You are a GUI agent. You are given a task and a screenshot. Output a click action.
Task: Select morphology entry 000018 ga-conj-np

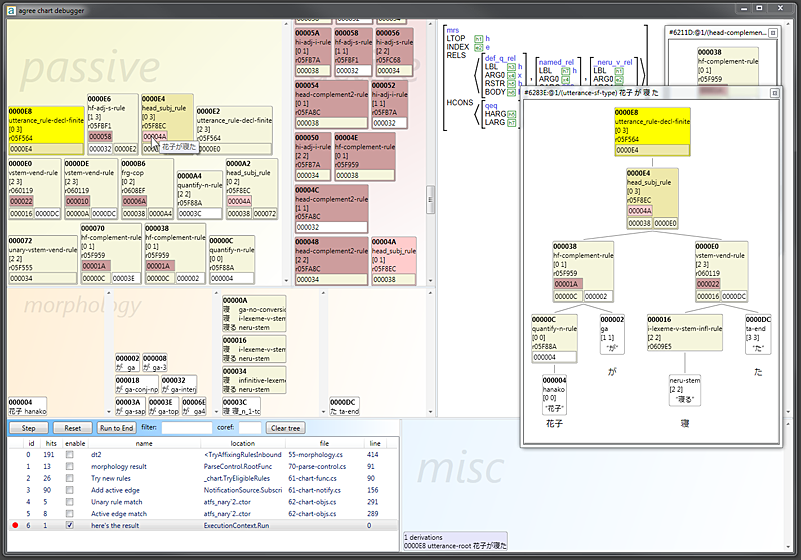(x=136, y=385)
